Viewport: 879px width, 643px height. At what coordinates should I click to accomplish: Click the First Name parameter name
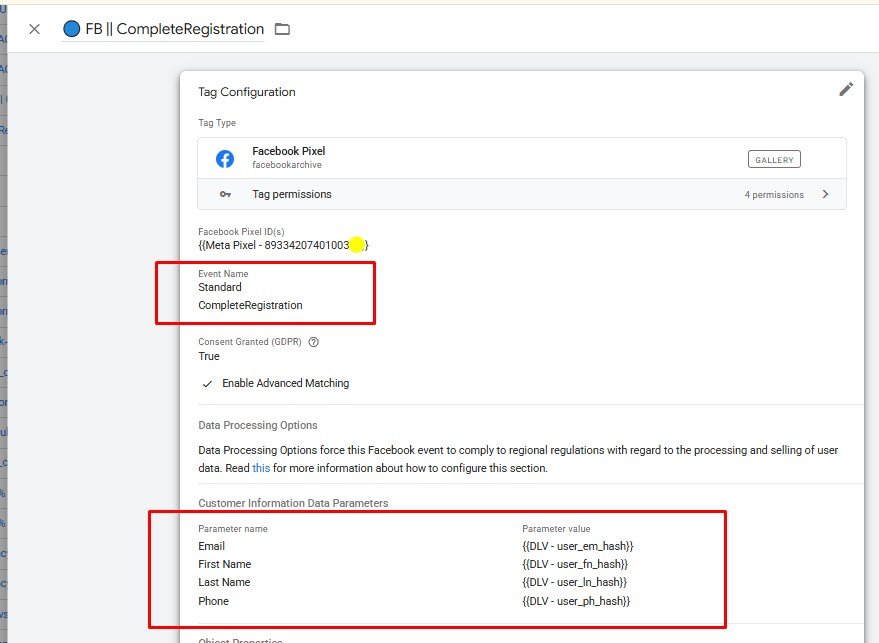(x=224, y=564)
